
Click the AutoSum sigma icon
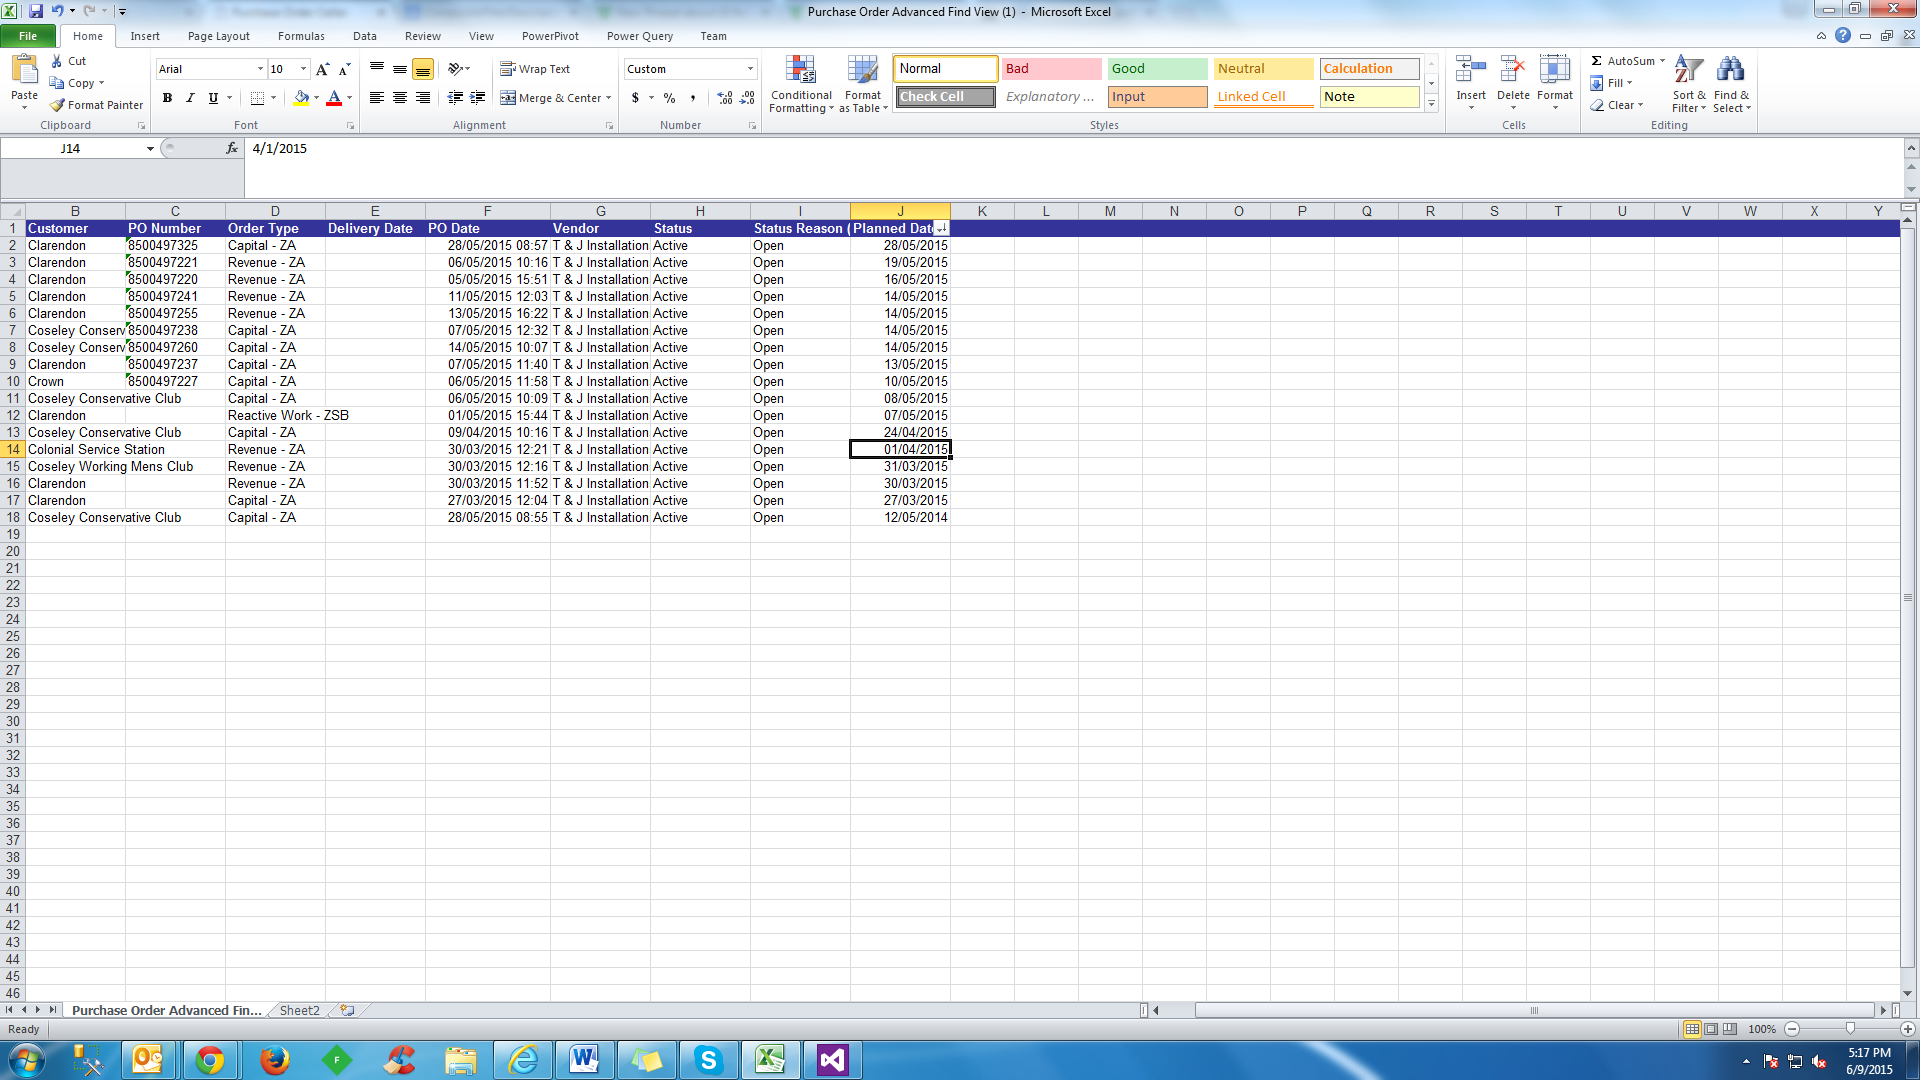tap(1597, 61)
